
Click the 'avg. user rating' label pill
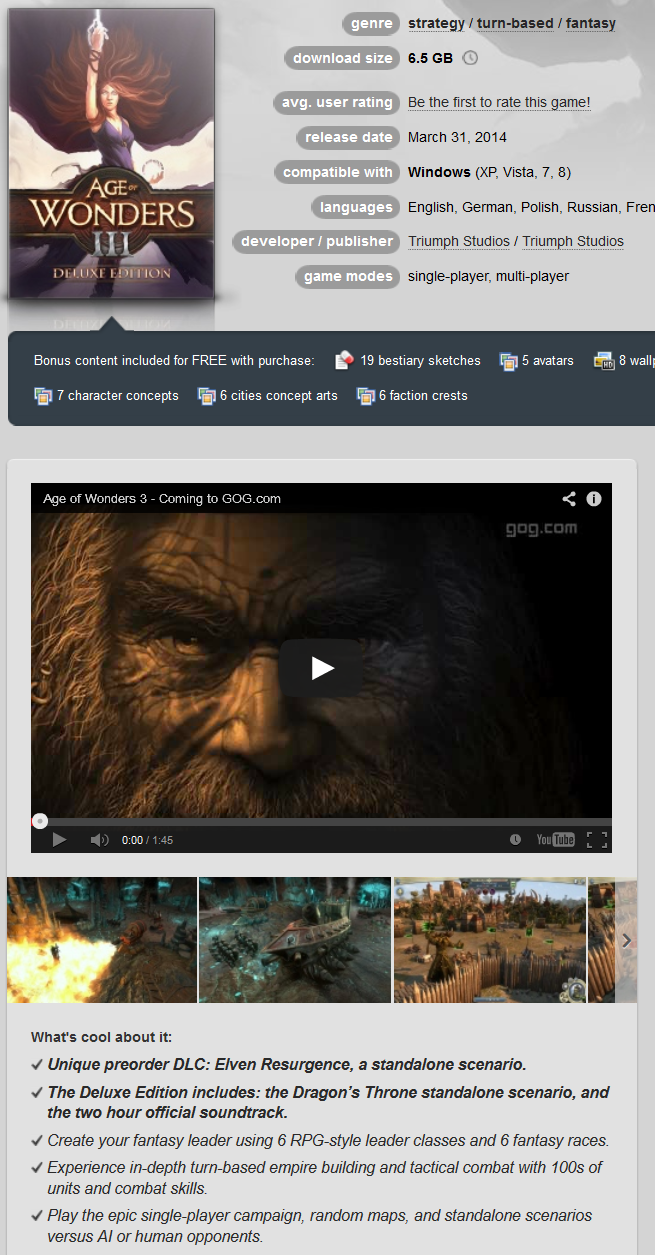pyautogui.click(x=337, y=102)
